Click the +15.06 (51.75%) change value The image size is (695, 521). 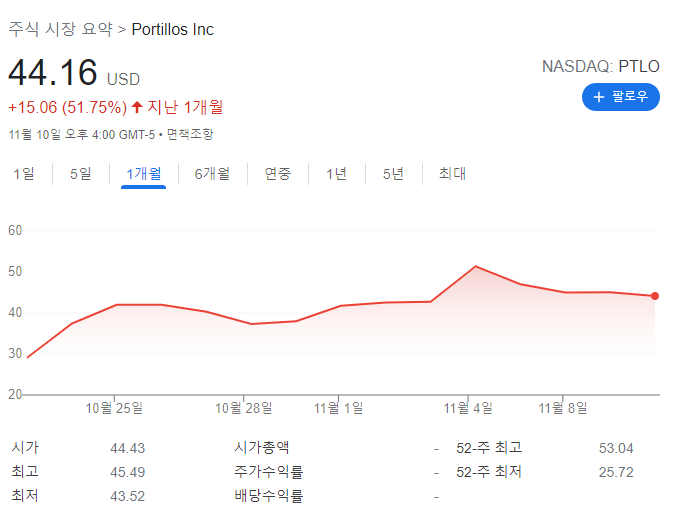click(x=68, y=107)
